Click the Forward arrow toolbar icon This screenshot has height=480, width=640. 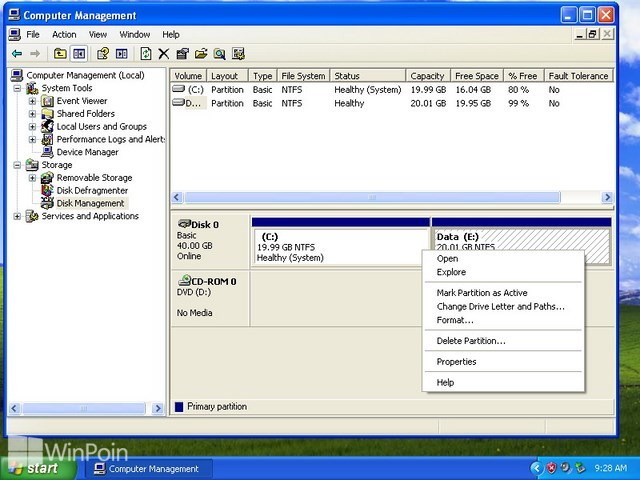35,53
